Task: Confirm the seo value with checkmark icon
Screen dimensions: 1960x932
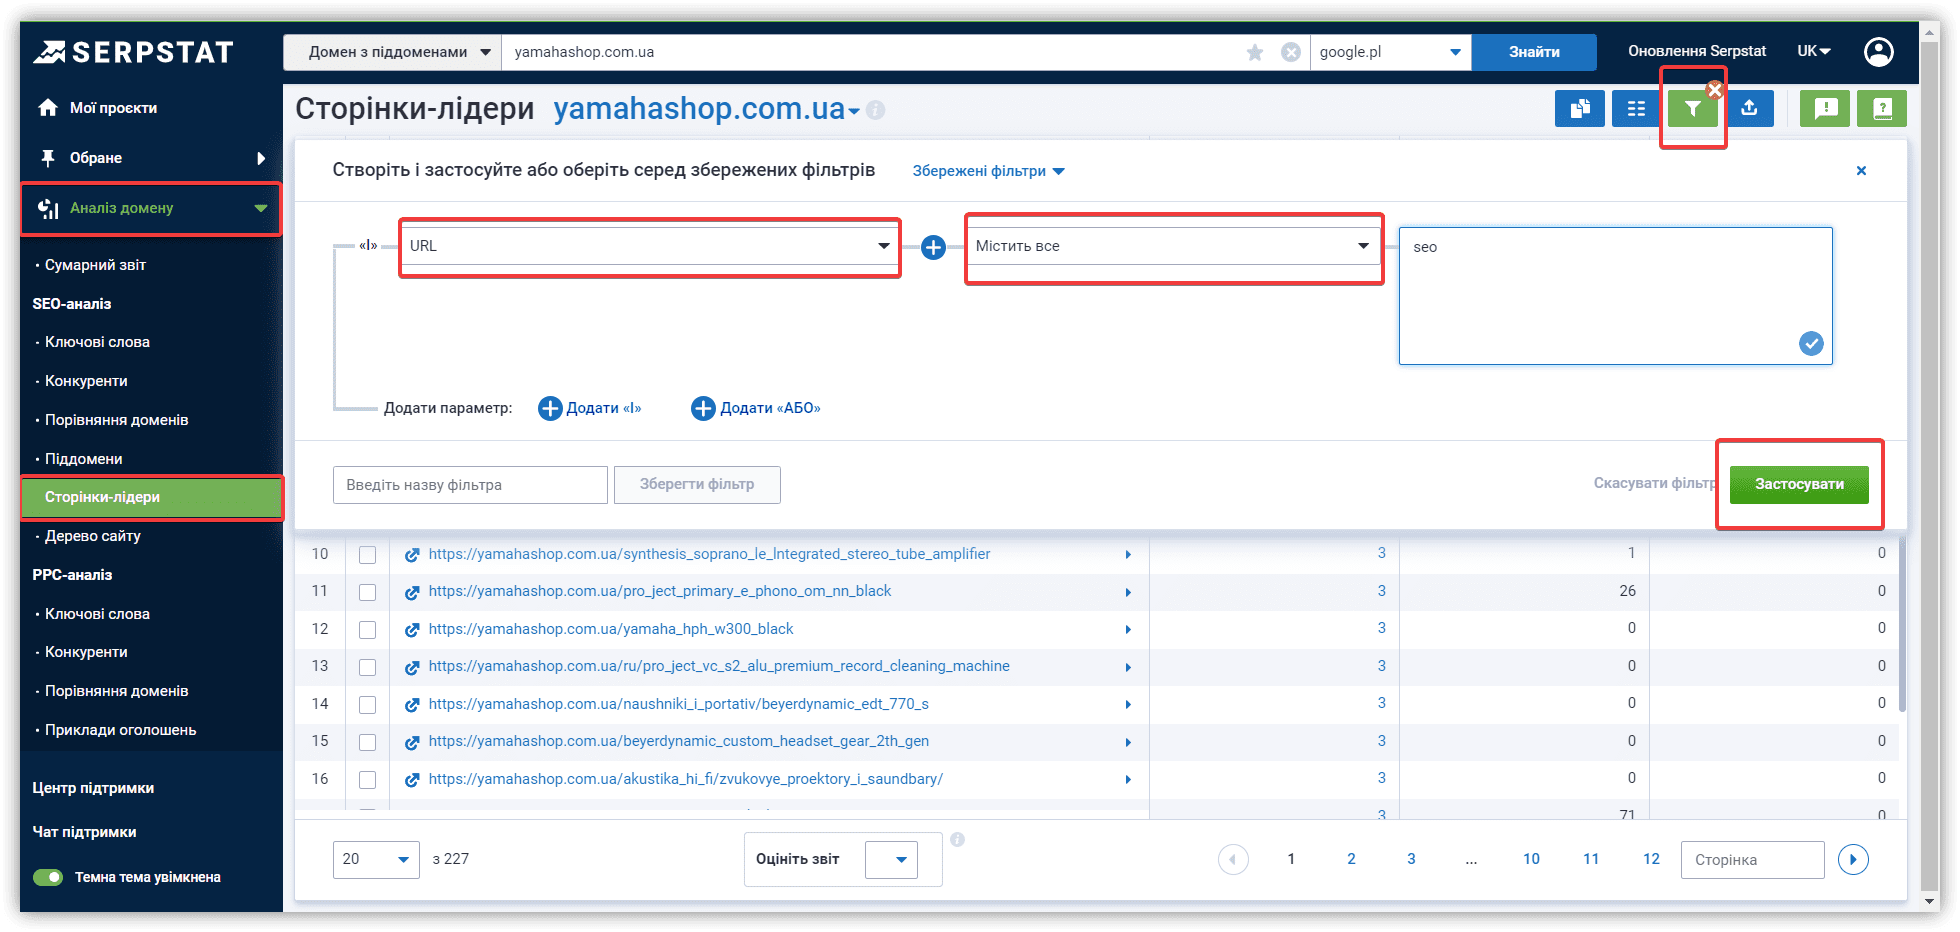Action: coord(1811,343)
